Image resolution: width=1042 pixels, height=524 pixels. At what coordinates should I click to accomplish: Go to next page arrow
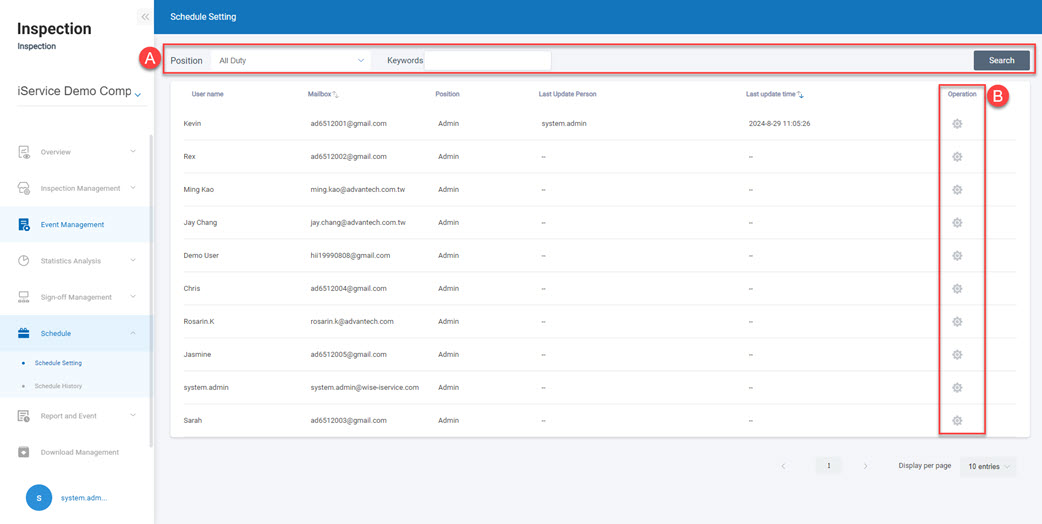click(x=865, y=466)
